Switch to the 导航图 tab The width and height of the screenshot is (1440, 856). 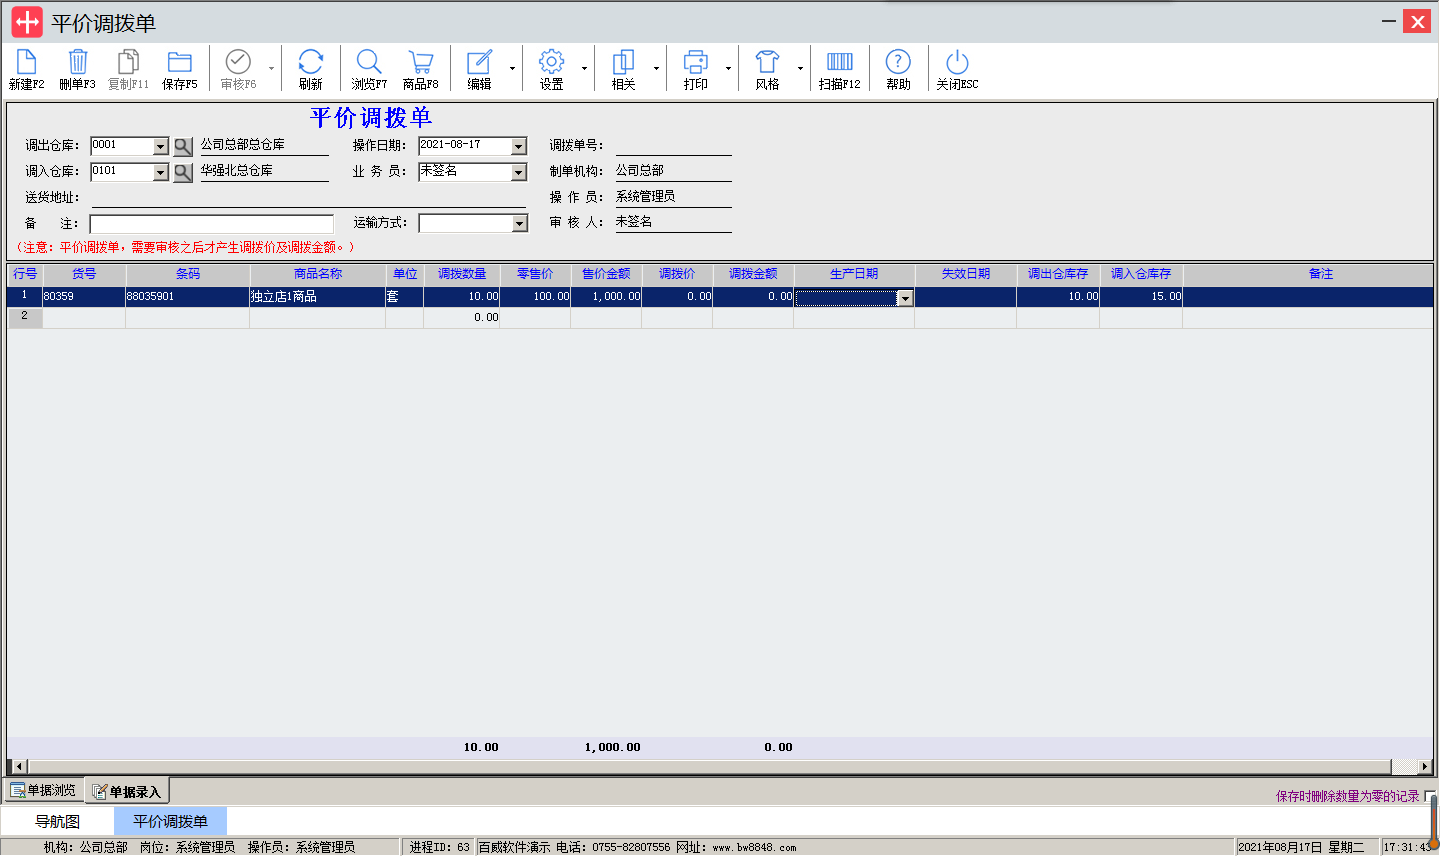57,822
